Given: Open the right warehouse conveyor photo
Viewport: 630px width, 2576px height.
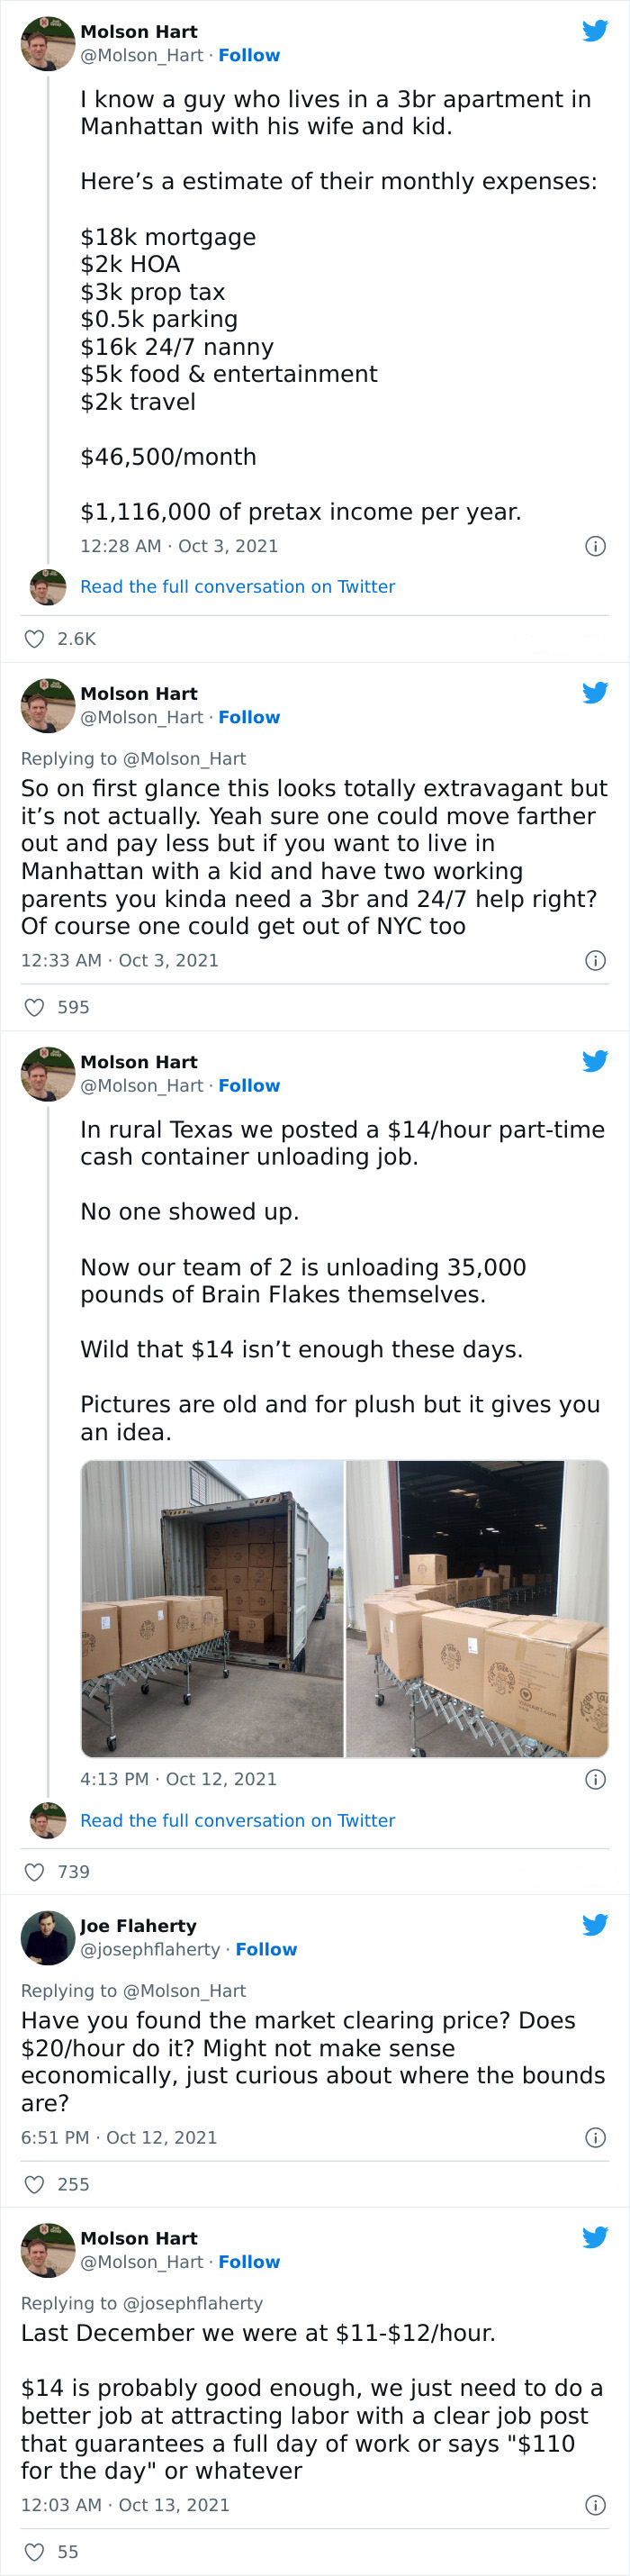Looking at the screenshot, I should point(475,1610).
